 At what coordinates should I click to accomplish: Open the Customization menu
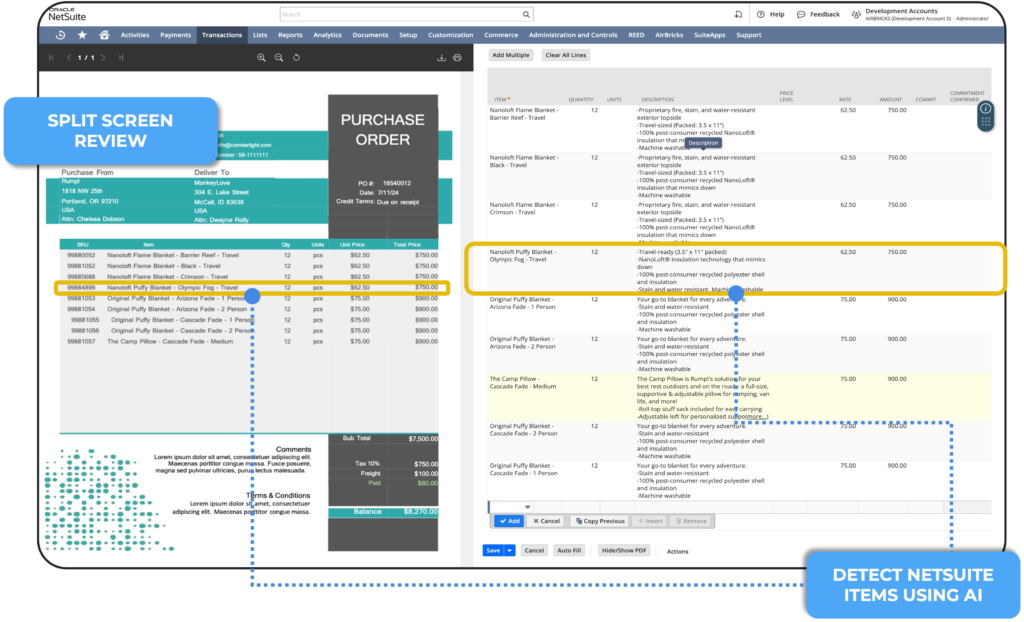(451, 35)
